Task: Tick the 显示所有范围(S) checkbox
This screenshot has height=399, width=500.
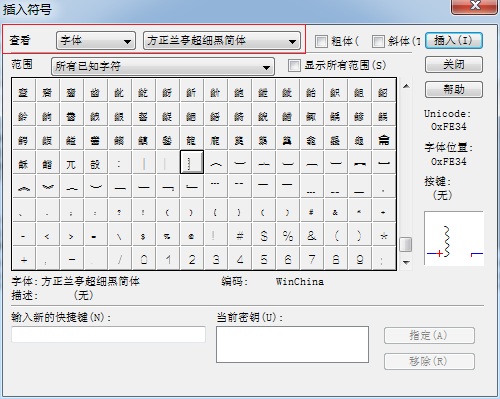Action: tap(294, 65)
